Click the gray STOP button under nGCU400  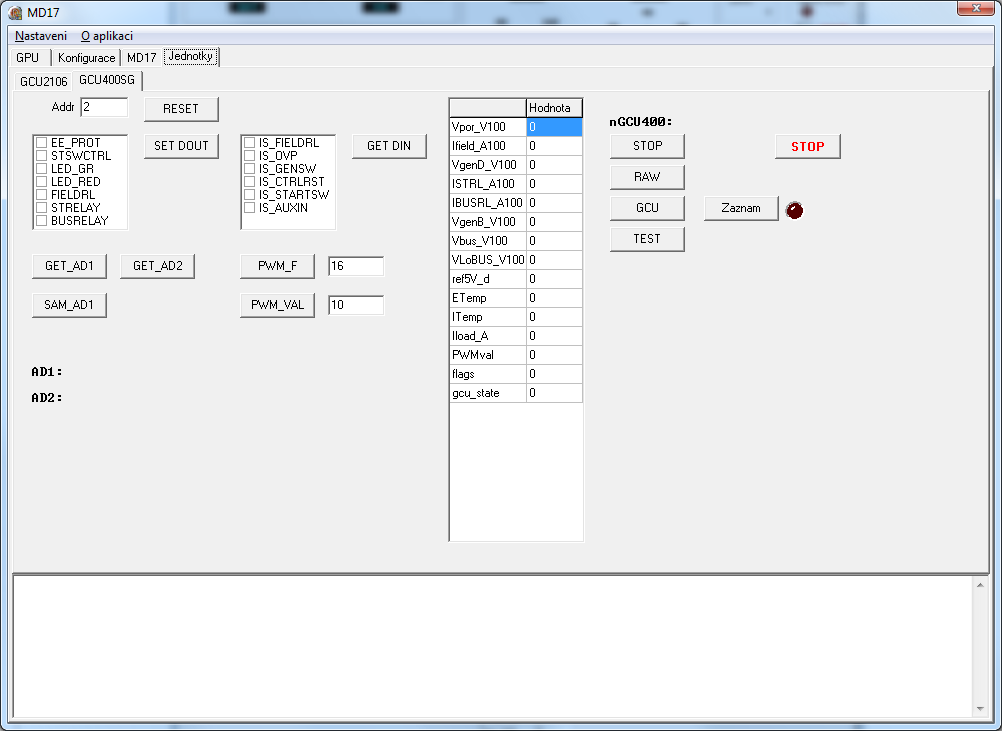click(647, 146)
